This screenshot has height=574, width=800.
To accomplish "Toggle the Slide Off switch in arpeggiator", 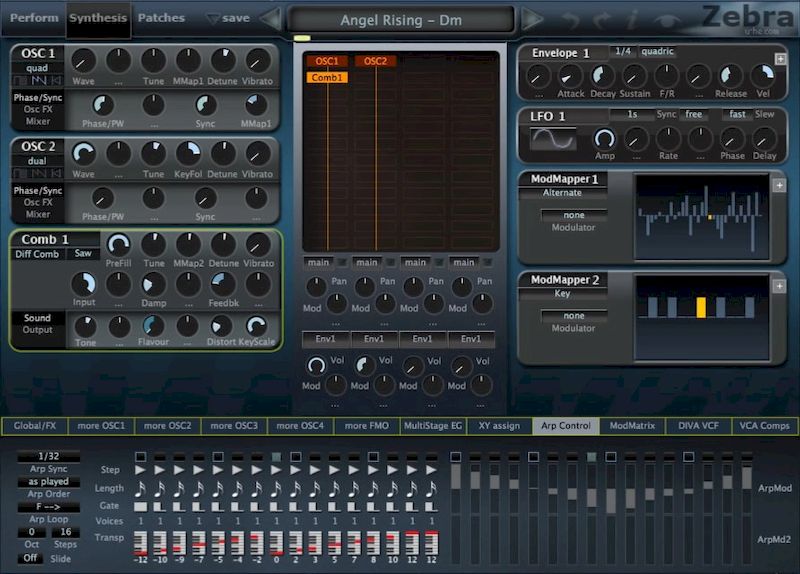I will coord(30,558).
